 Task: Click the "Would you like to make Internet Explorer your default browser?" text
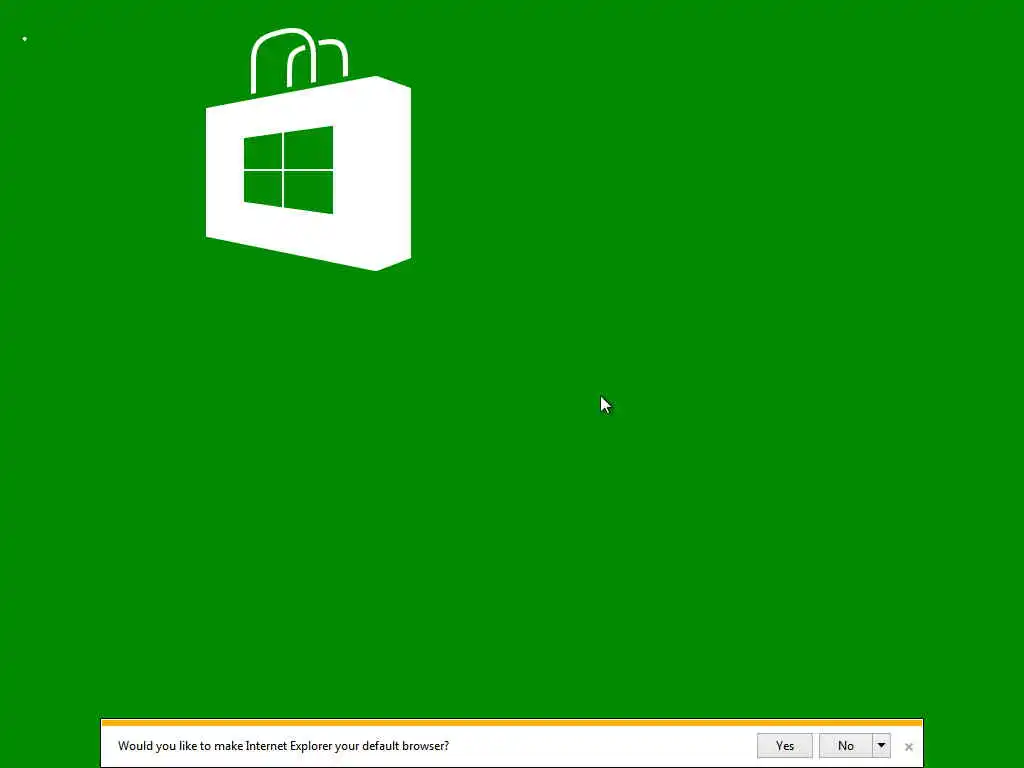(283, 746)
